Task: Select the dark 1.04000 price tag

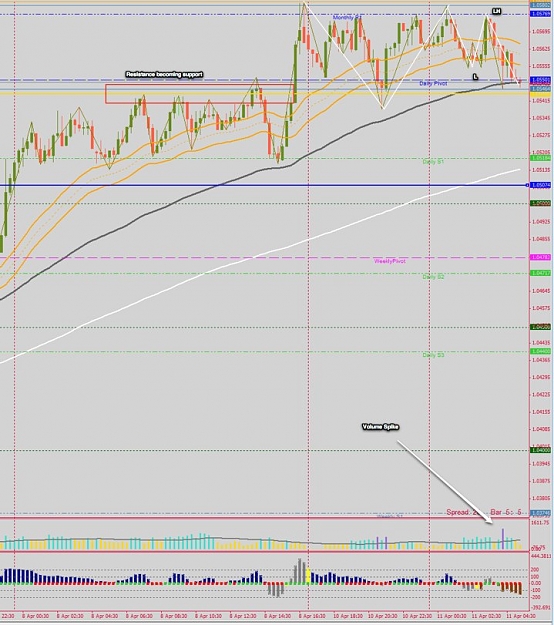Action: 541,450
